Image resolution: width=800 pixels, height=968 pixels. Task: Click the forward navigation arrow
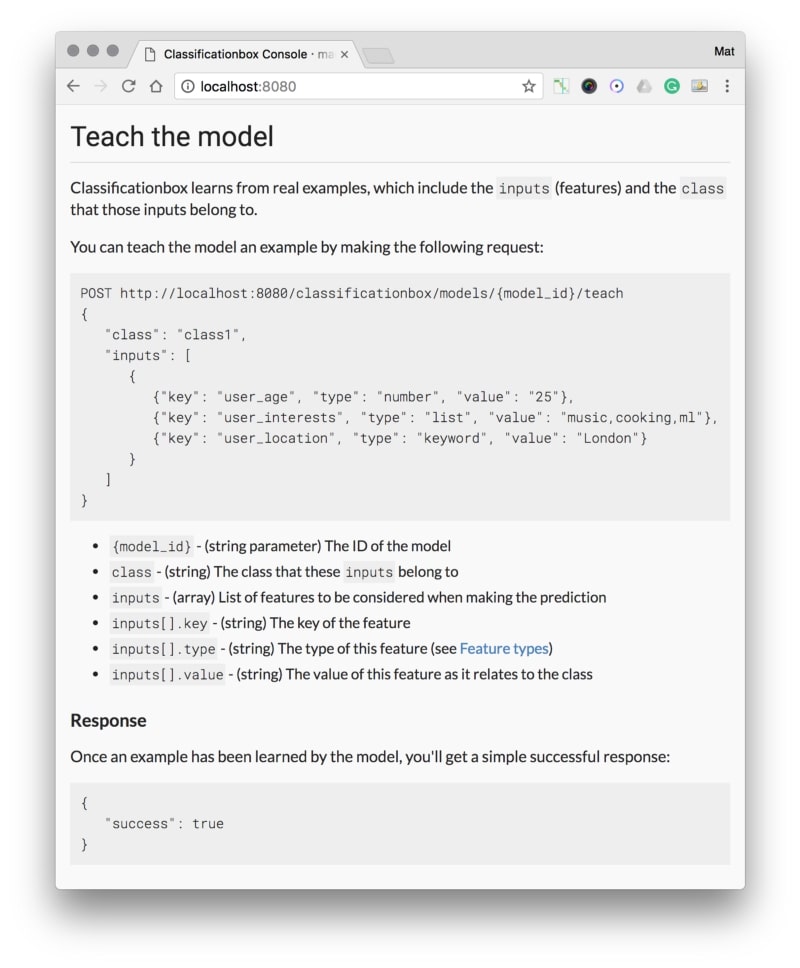coord(101,86)
